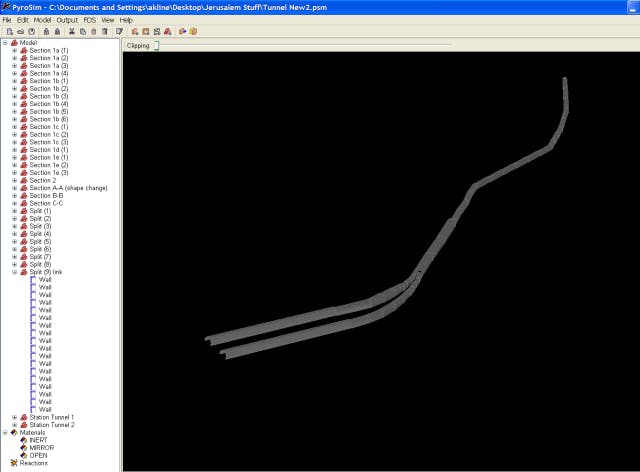This screenshot has height=472, width=640.
Task: Click the Section 2 group icon
Action: (24, 180)
